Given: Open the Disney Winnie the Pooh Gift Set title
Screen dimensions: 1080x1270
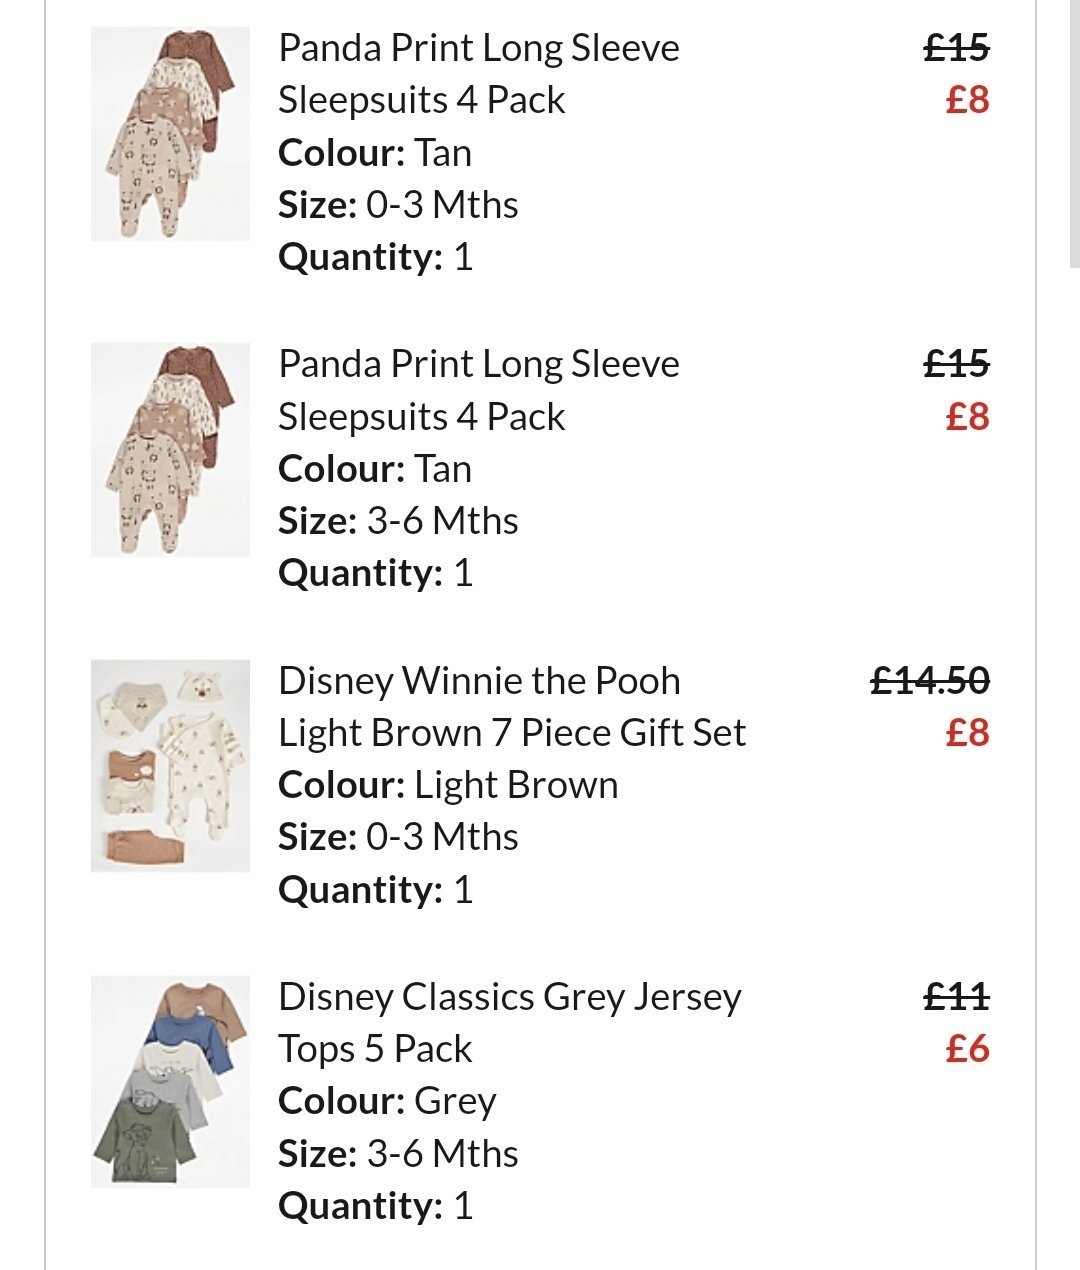Looking at the screenshot, I should [511, 707].
